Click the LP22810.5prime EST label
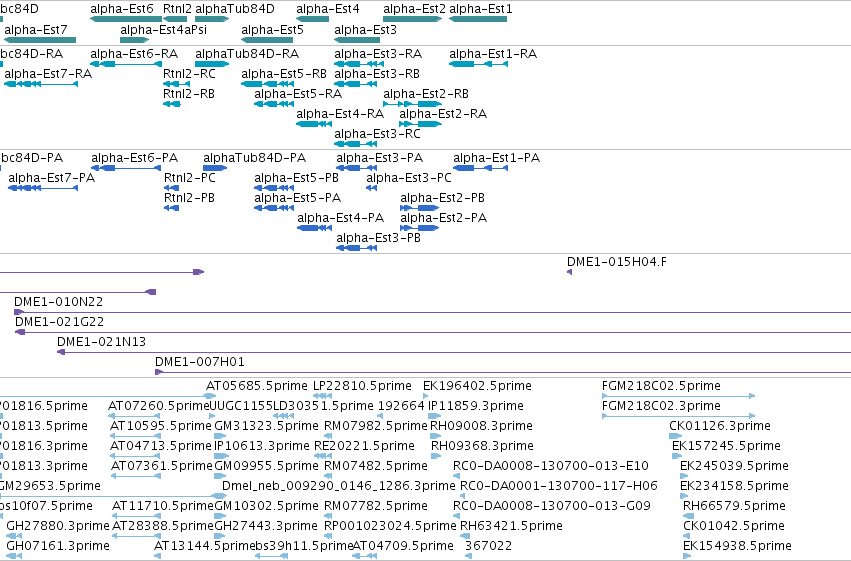Screen dimensions: 851x561 tap(363, 386)
